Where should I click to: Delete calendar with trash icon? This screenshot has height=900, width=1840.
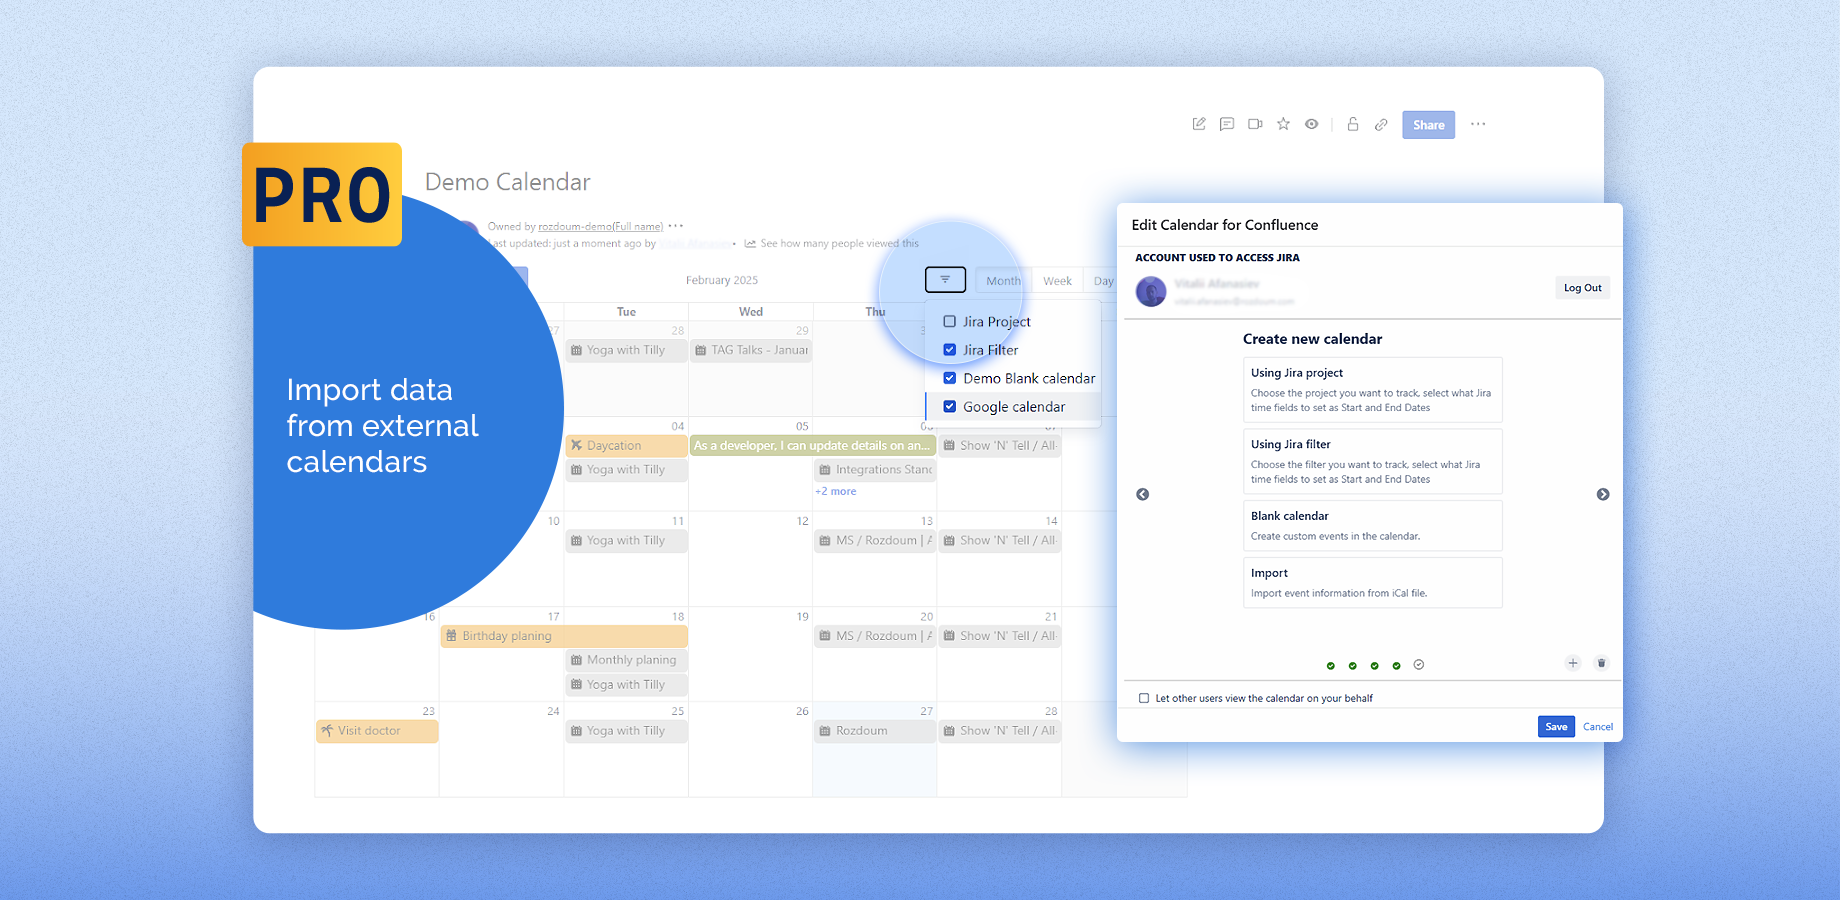(1601, 663)
